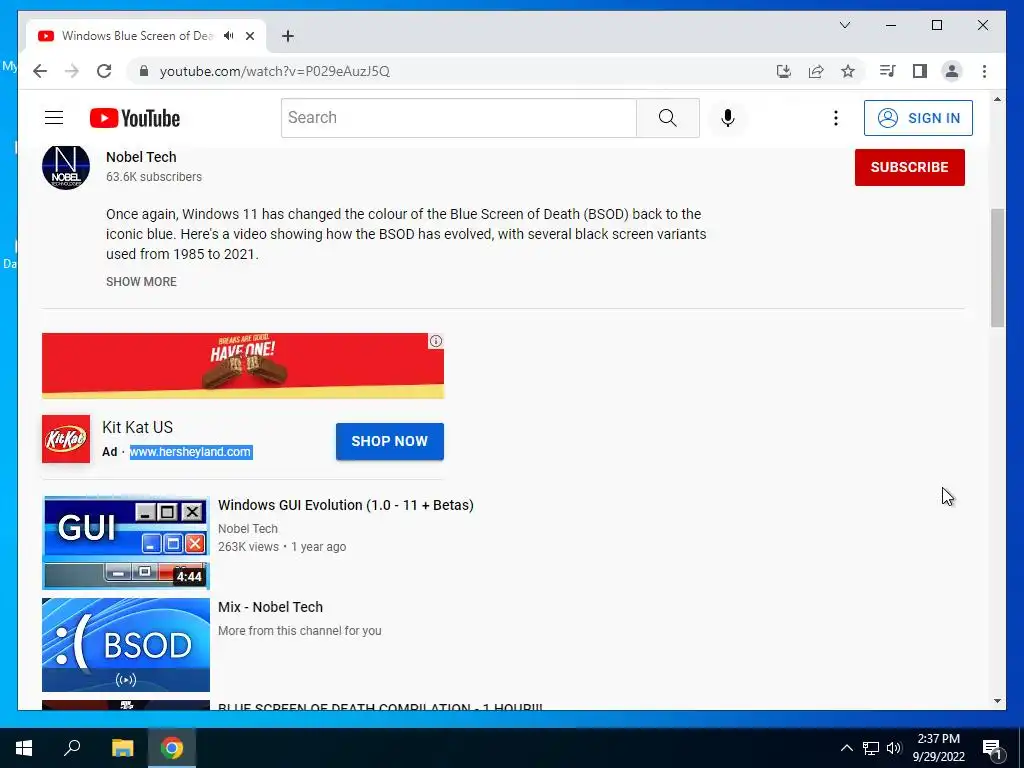Image resolution: width=1024 pixels, height=768 pixels.
Task: Open network icon in system tray
Action: pos(871,748)
